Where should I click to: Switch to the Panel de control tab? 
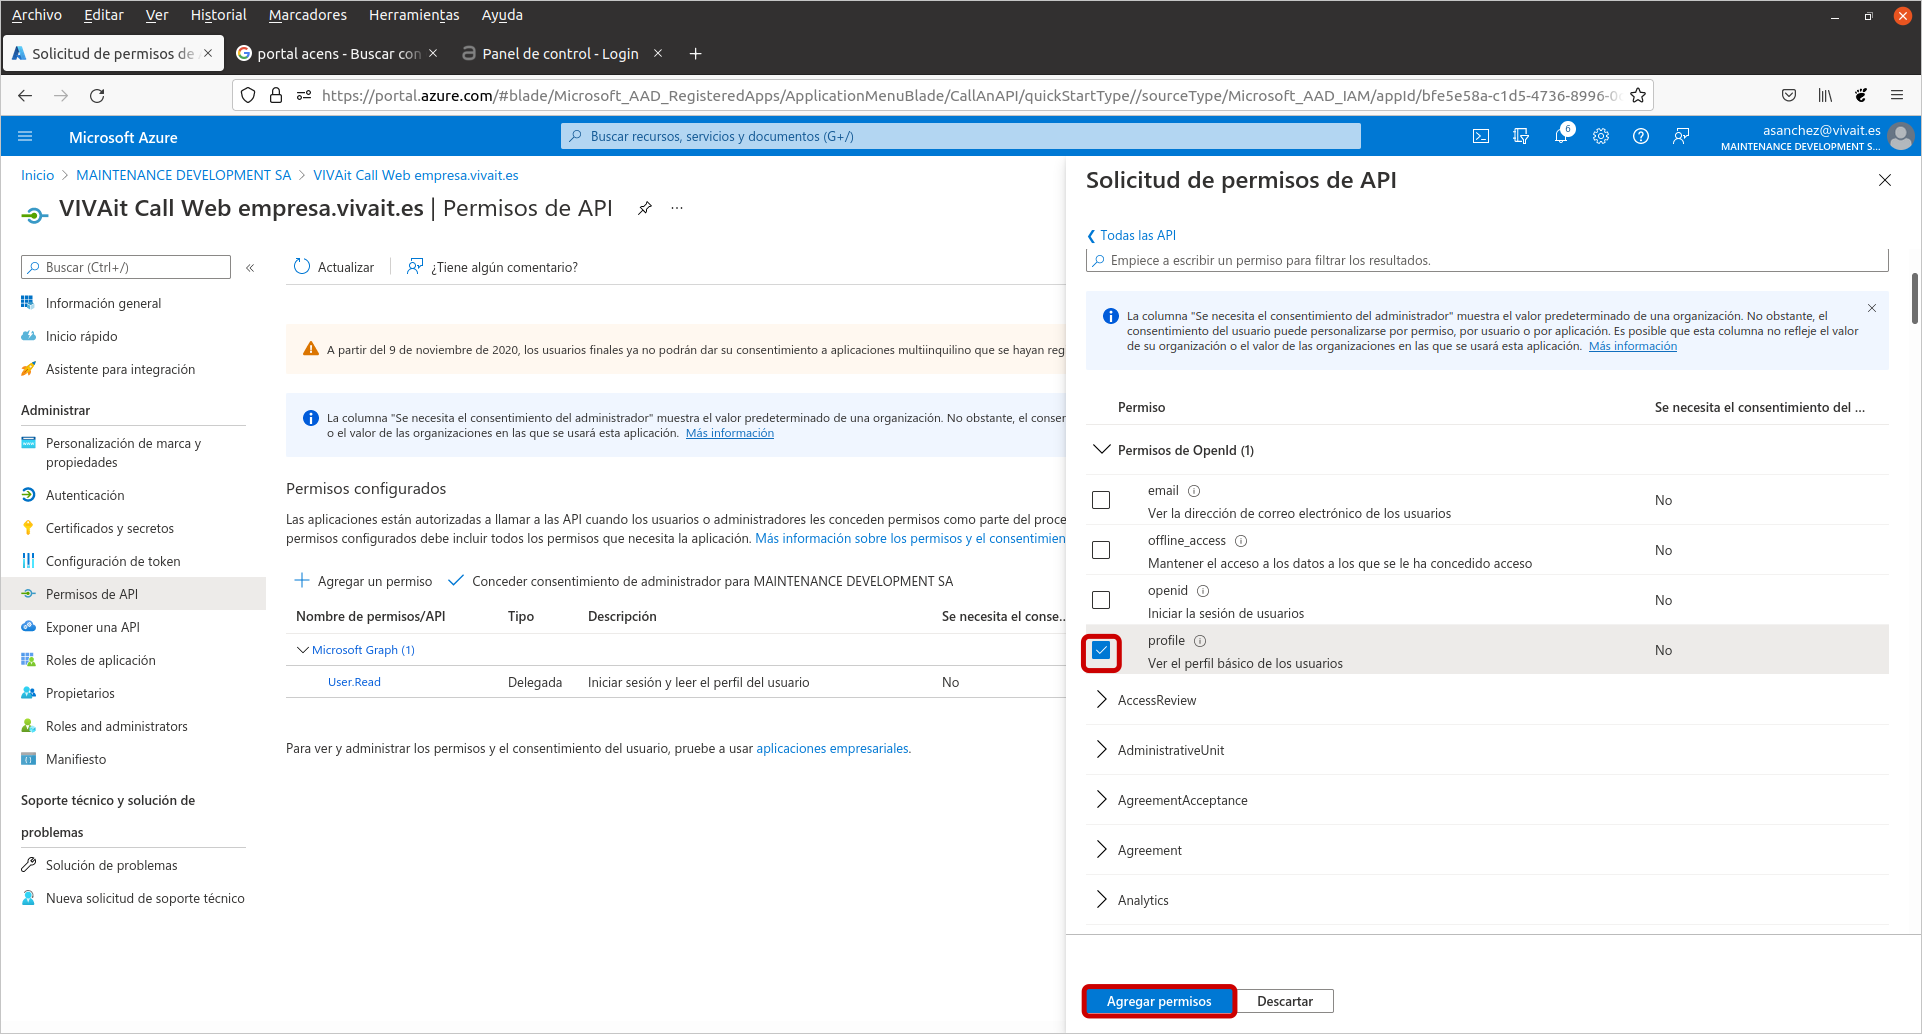click(559, 54)
